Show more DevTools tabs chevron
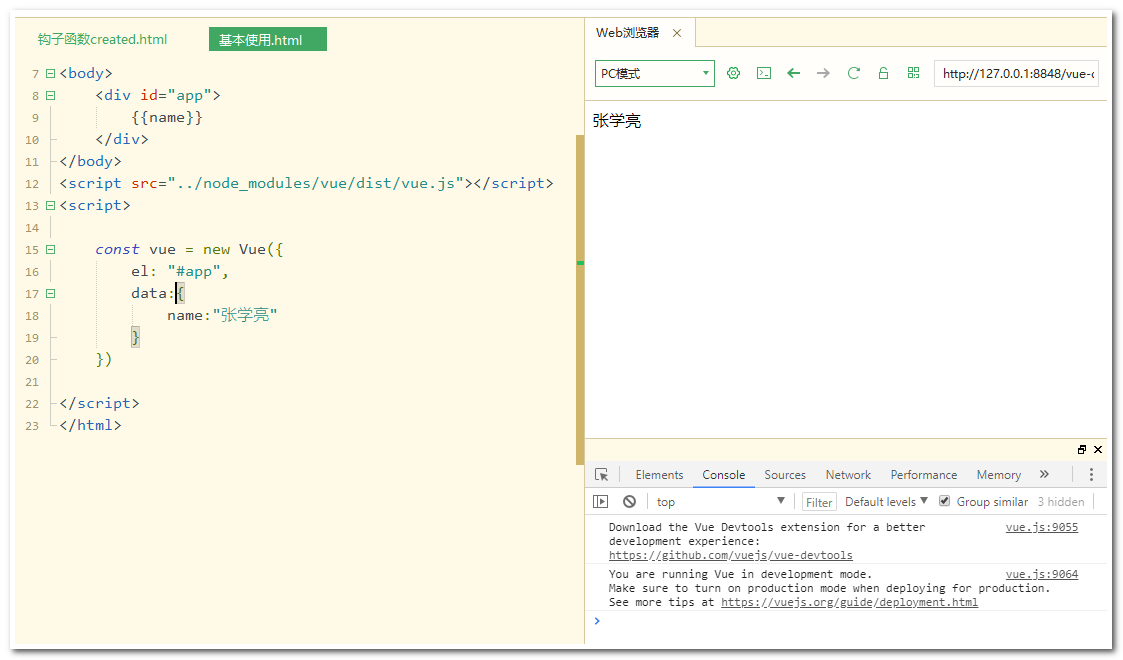 (1044, 474)
